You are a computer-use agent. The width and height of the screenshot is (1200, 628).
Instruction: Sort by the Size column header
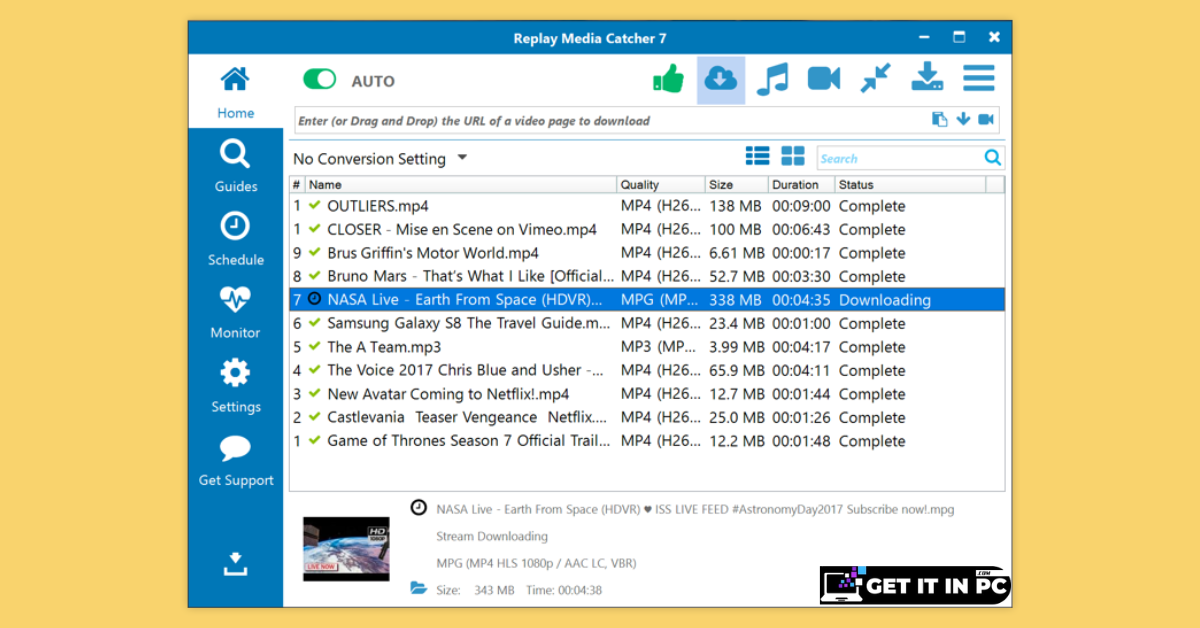pyautogui.click(x=737, y=184)
